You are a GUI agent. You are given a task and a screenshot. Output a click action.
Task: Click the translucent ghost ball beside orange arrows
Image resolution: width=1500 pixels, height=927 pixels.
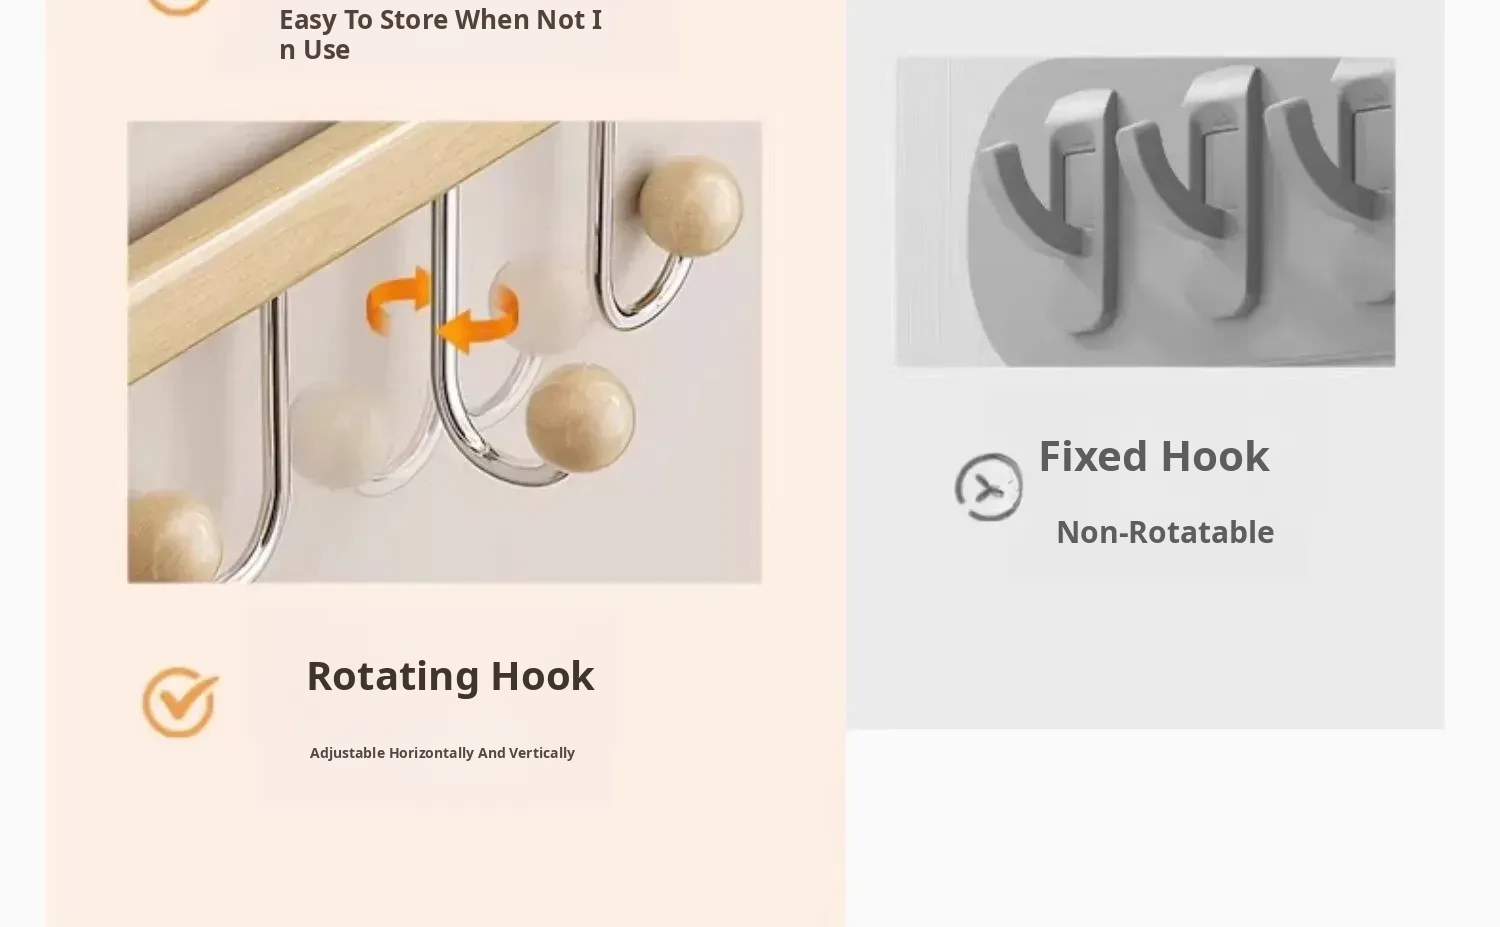tap(540, 302)
